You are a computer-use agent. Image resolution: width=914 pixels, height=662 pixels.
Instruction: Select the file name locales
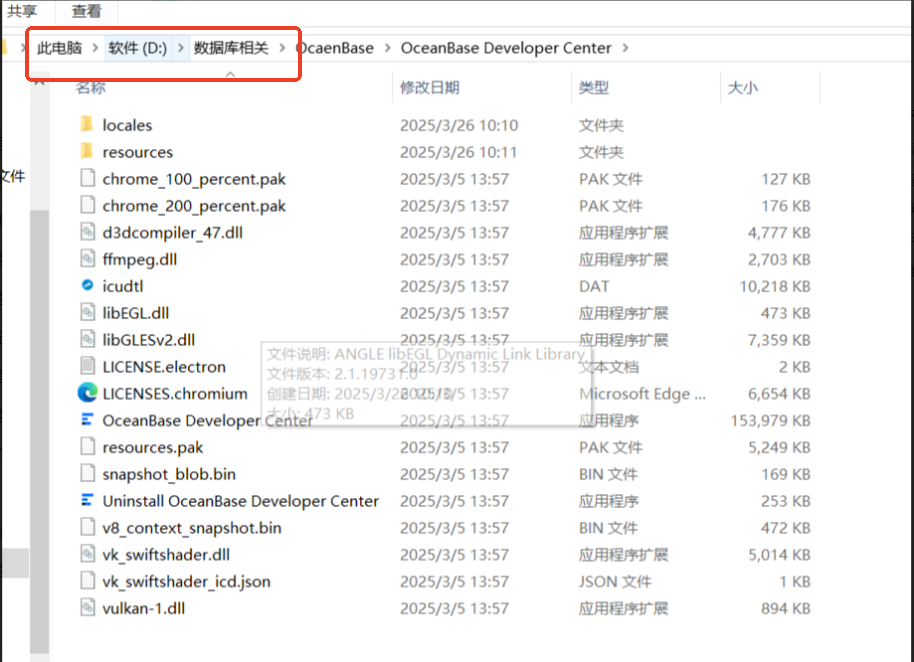coord(127,125)
